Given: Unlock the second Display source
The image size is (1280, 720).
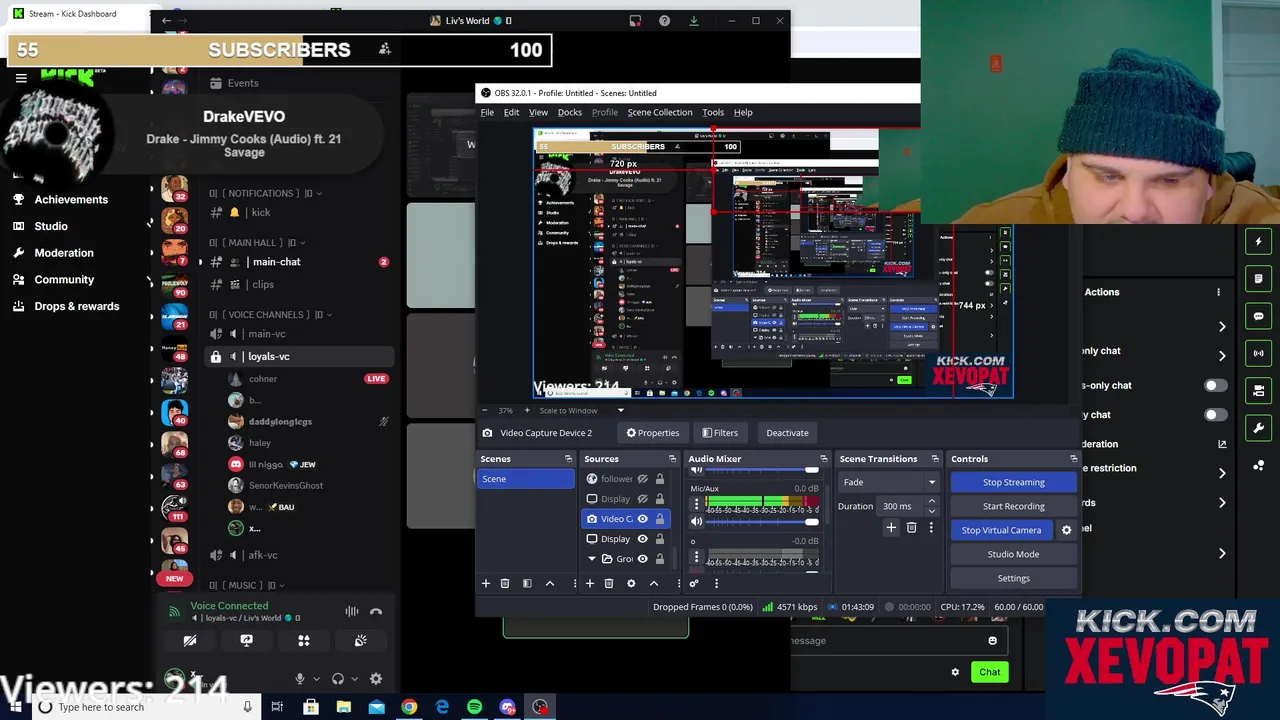Looking at the screenshot, I should point(659,539).
